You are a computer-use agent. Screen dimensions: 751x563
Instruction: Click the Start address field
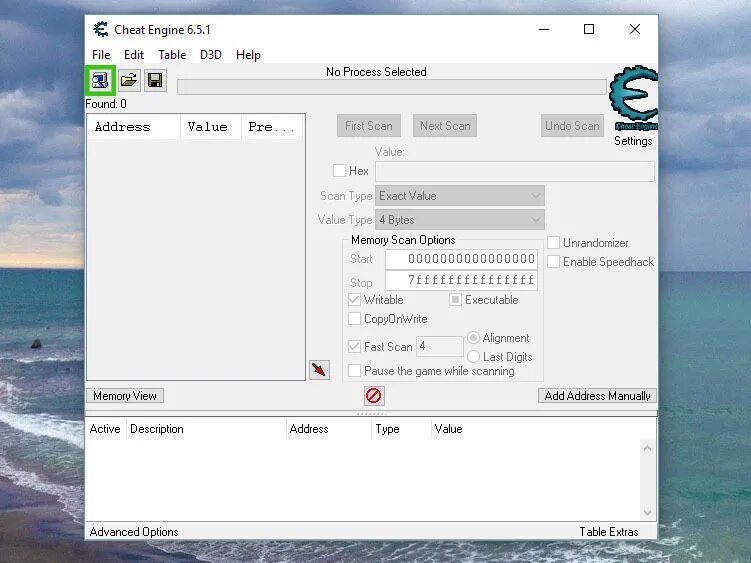[x=461, y=259]
